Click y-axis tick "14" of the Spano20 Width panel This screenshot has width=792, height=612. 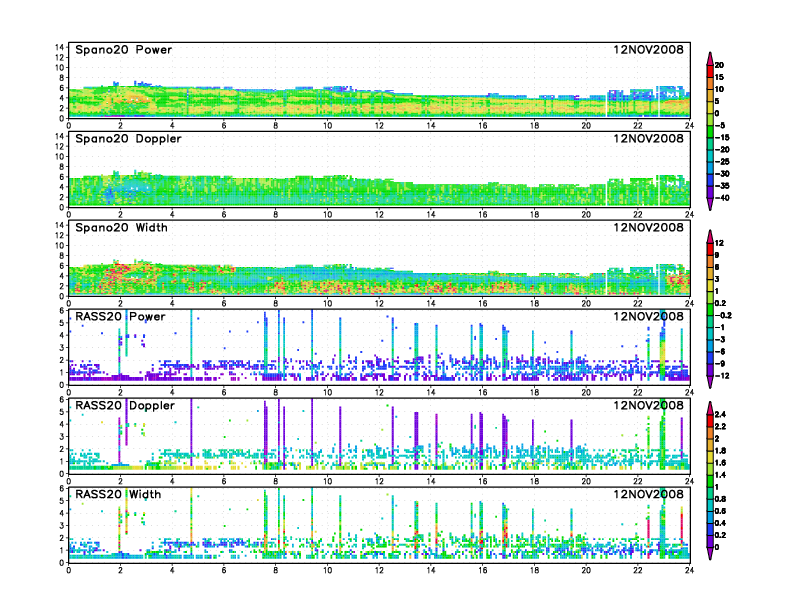click(x=60, y=225)
